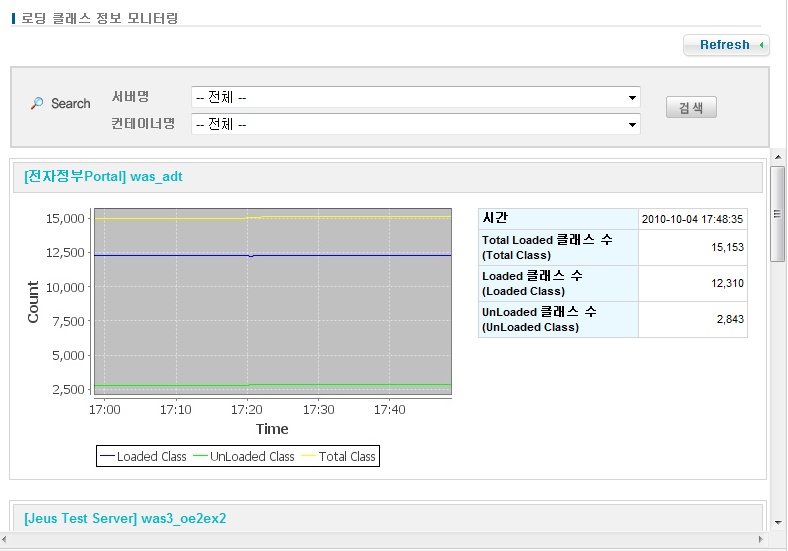Click the magnifier Search icon
The image size is (788, 551).
(37, 104)
